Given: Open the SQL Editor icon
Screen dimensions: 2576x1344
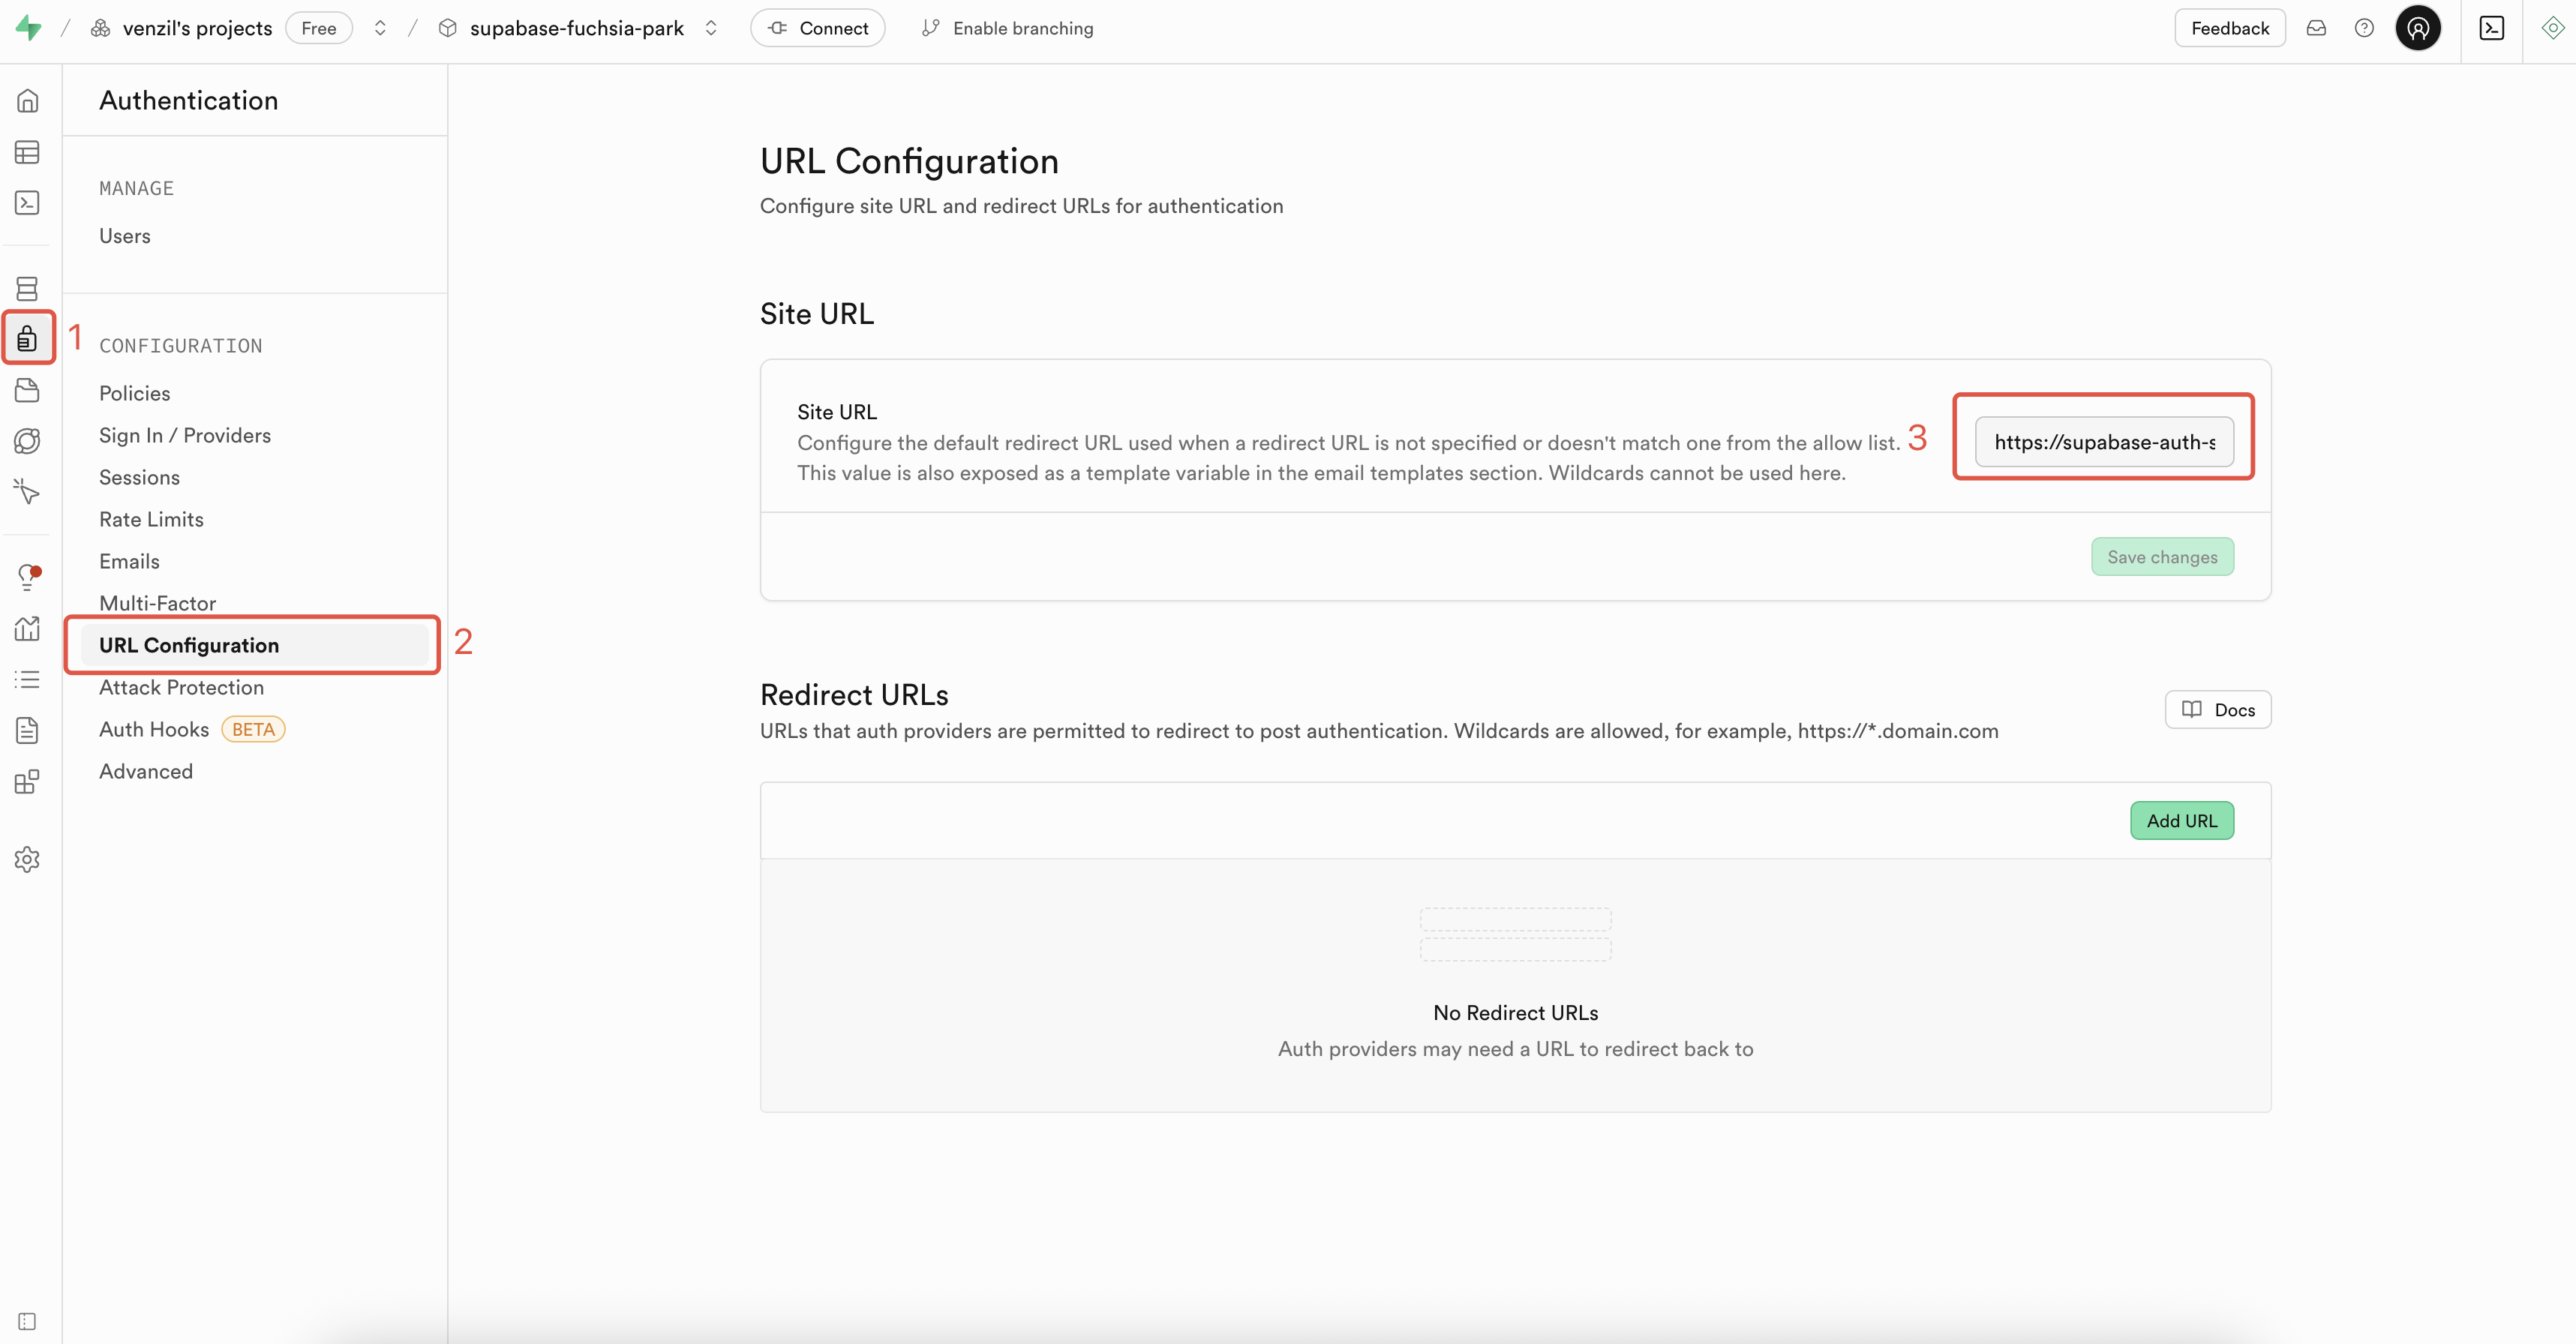Looking at the screenshot, I should pyautogui.click(x=27, y=203).
